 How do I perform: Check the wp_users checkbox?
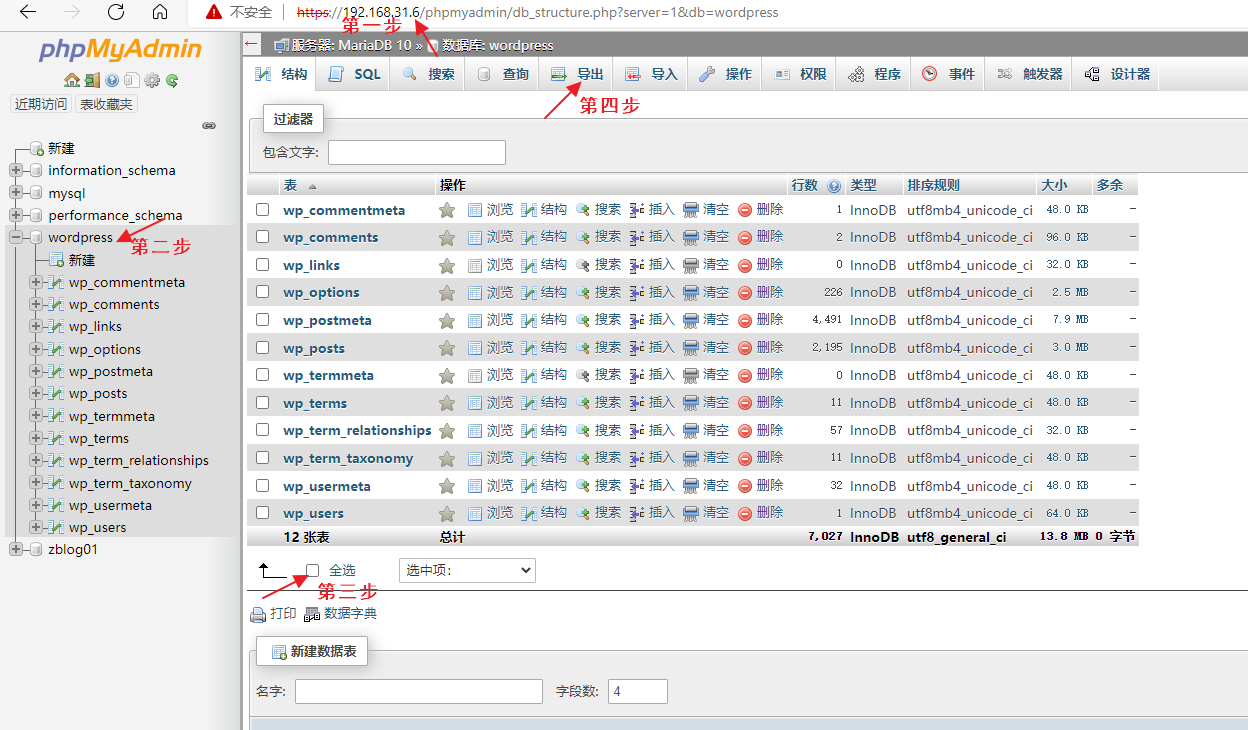[263, 513]
